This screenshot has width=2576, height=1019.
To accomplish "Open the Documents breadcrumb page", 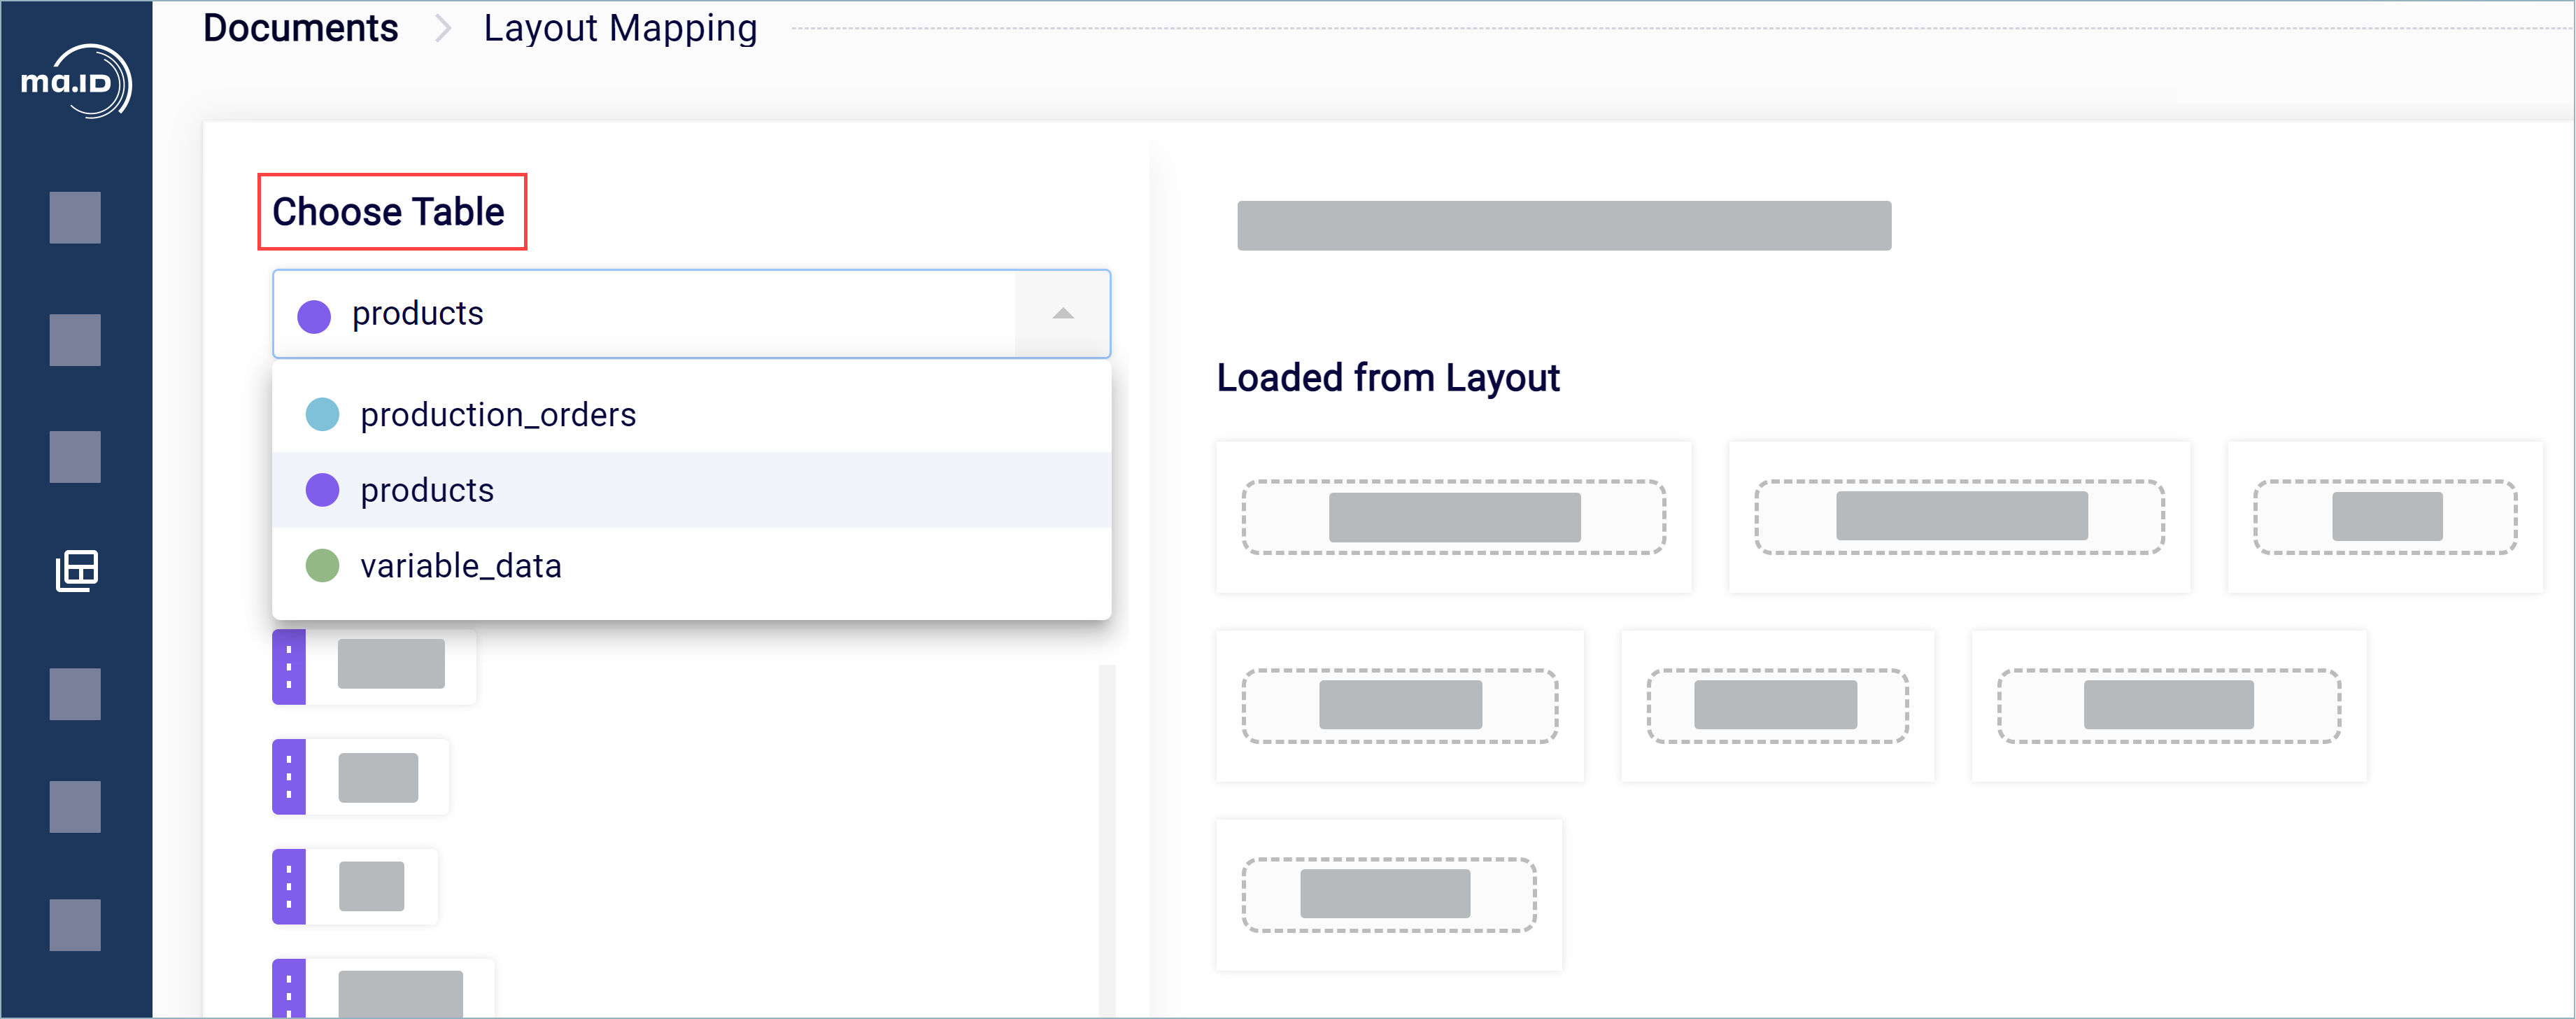I will click(300, 28).
